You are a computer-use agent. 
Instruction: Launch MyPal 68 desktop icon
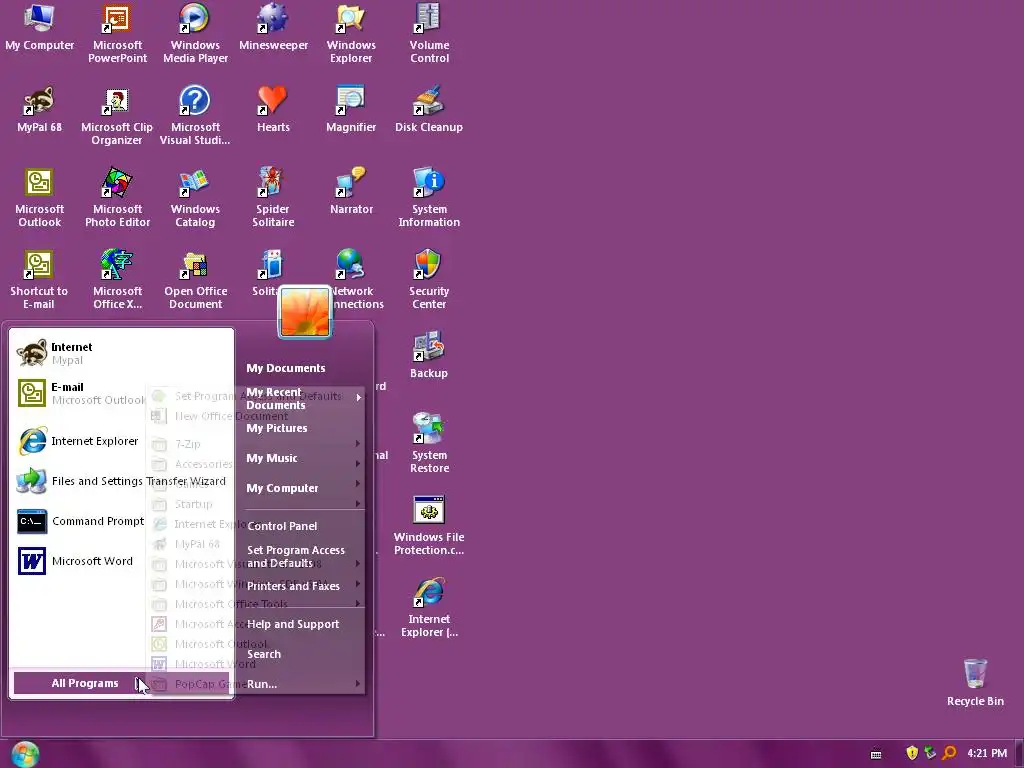click(39, 108)
